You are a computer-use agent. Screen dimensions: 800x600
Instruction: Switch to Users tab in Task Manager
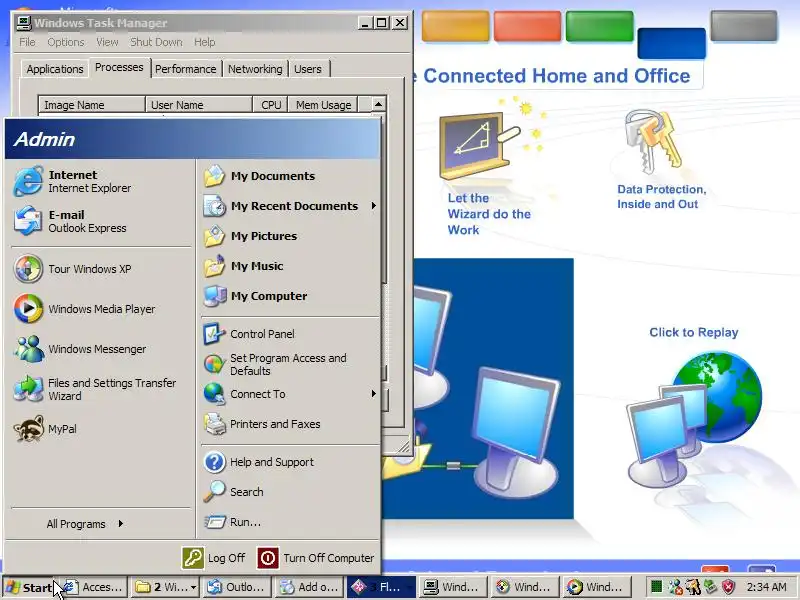[x=308, y=69]
